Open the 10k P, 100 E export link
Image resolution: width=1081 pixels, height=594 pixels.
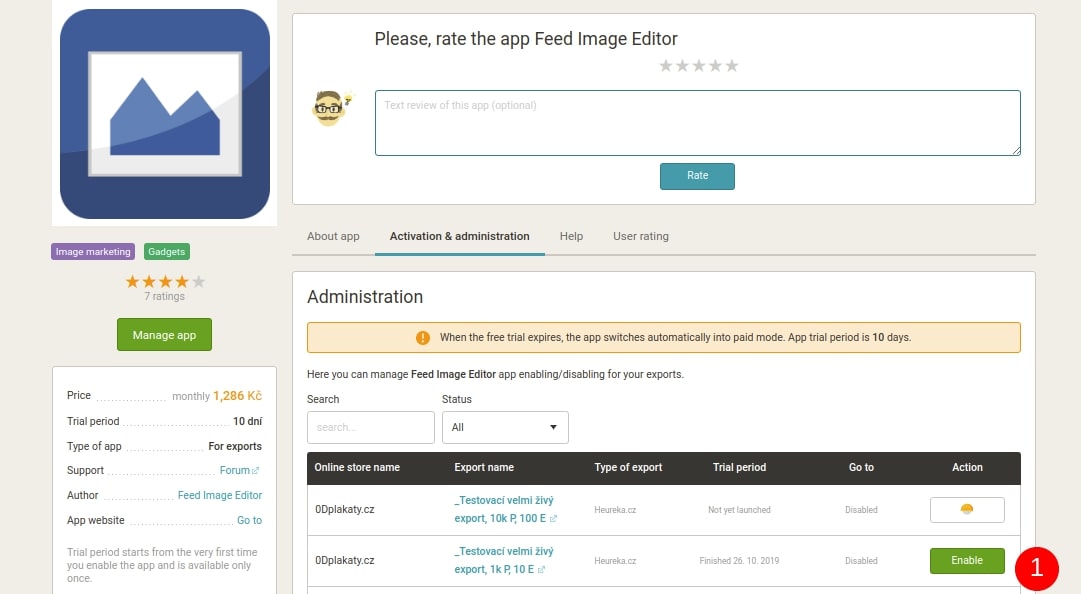503,509
